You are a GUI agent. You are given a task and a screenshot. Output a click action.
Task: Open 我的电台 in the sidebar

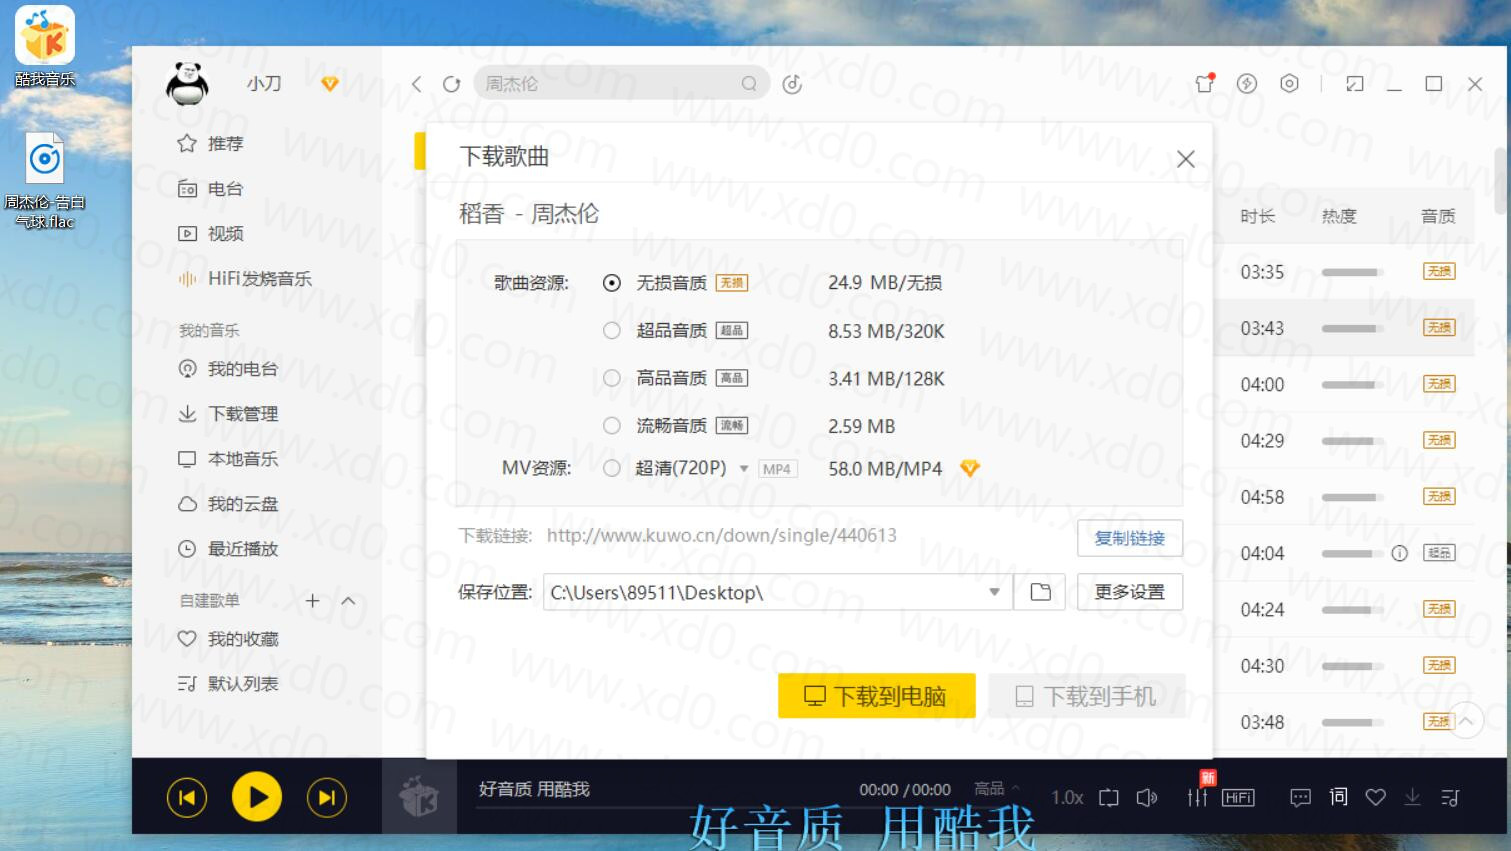click(x=227, y=369)
